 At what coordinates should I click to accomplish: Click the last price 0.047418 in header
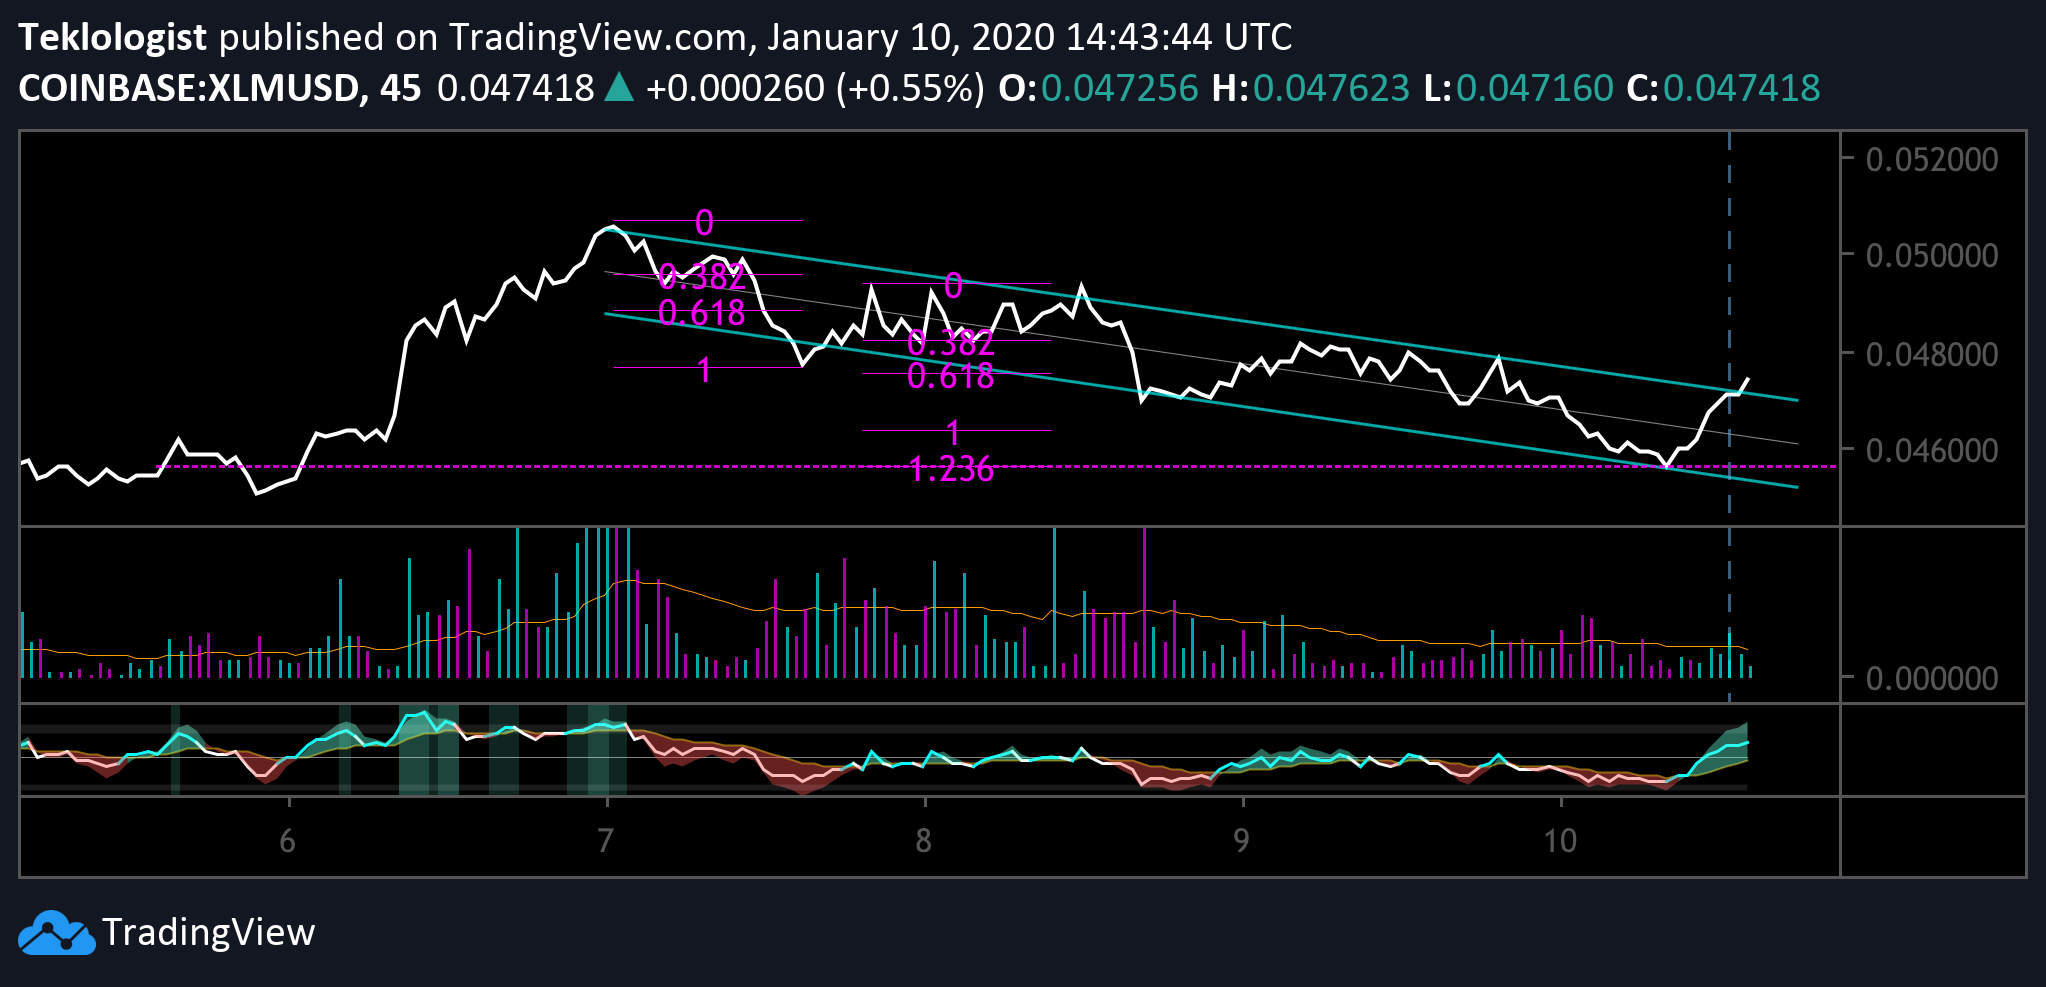pos(516,88)
